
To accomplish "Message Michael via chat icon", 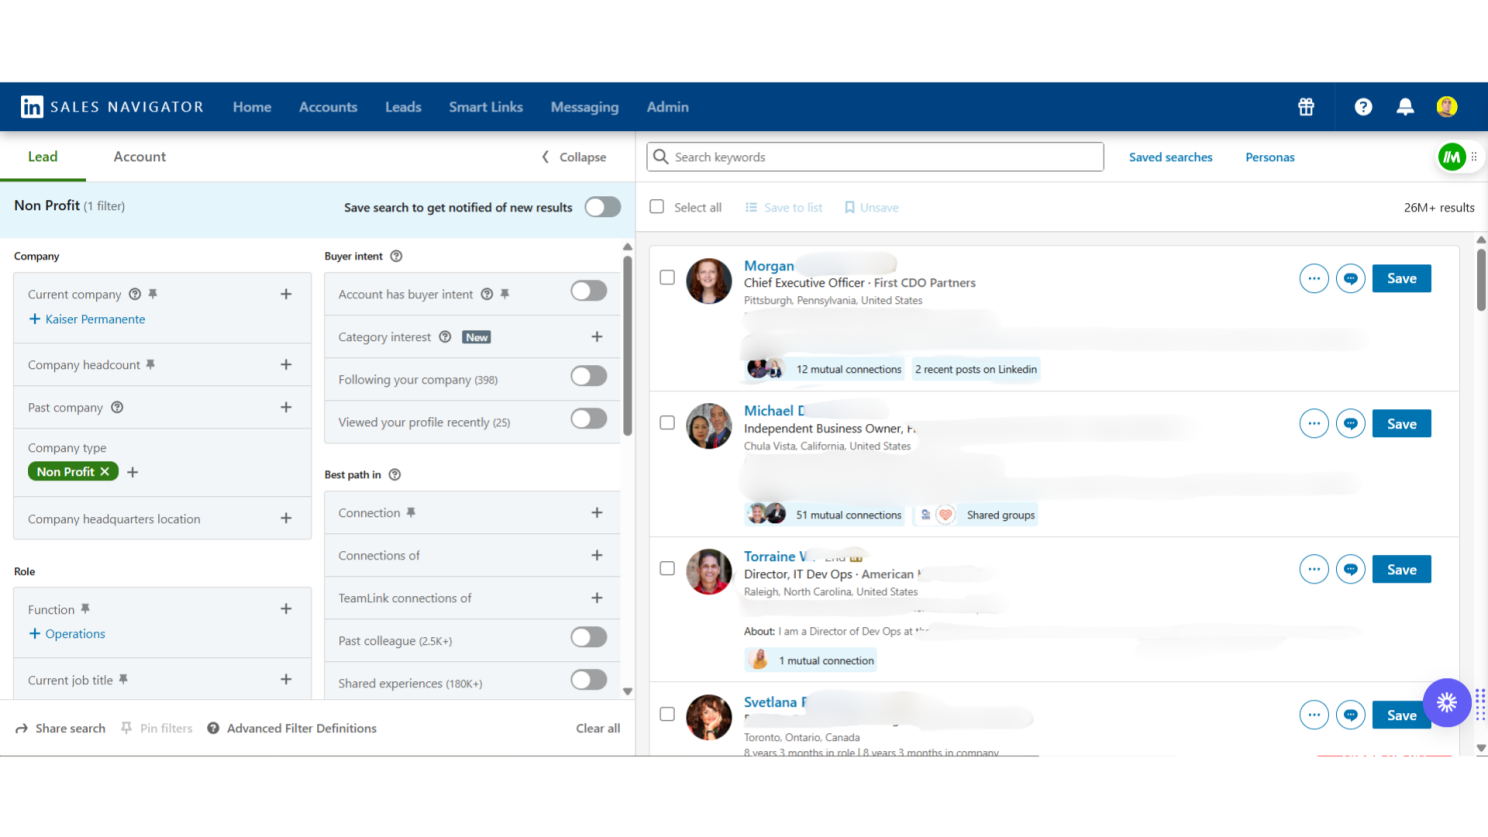I will [1351, 424].
